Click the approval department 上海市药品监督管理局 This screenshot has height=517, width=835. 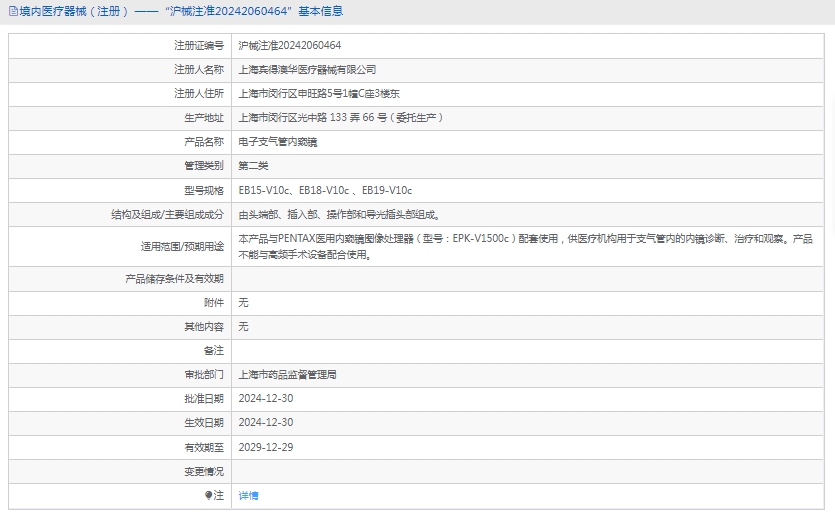[x=287, y=374]
